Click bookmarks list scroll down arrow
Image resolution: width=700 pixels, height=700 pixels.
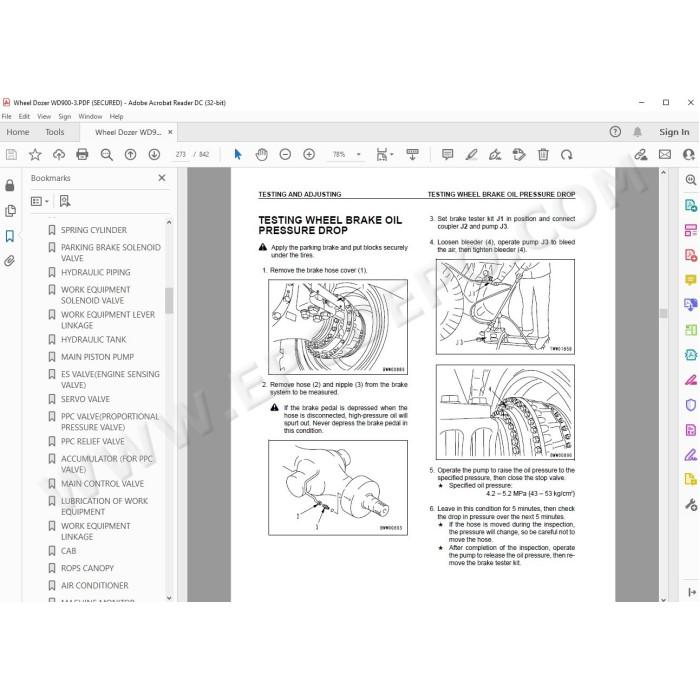point(169,597)
